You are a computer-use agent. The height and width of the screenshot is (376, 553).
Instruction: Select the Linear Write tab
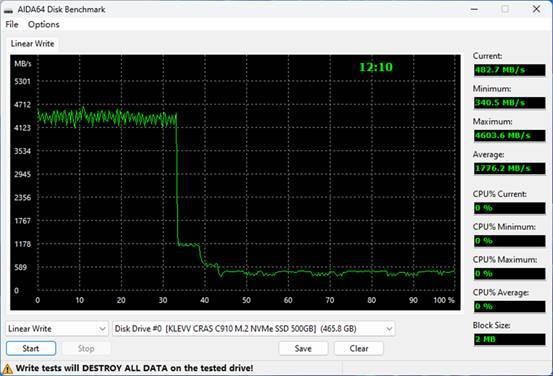[x=32, y=44]
